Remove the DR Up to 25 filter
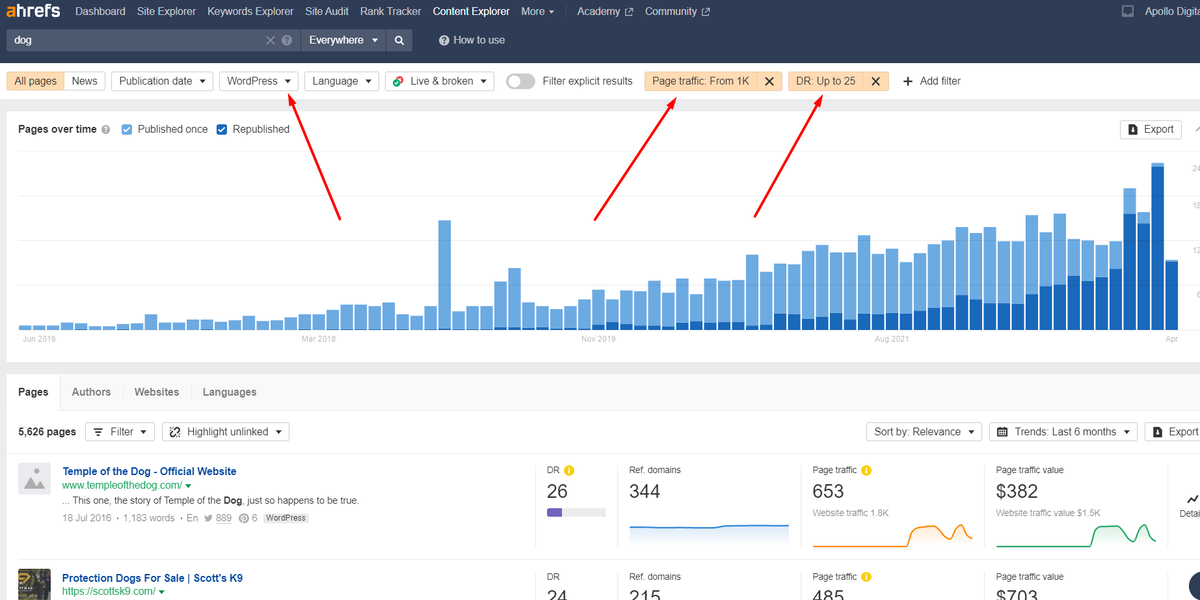 876,81
